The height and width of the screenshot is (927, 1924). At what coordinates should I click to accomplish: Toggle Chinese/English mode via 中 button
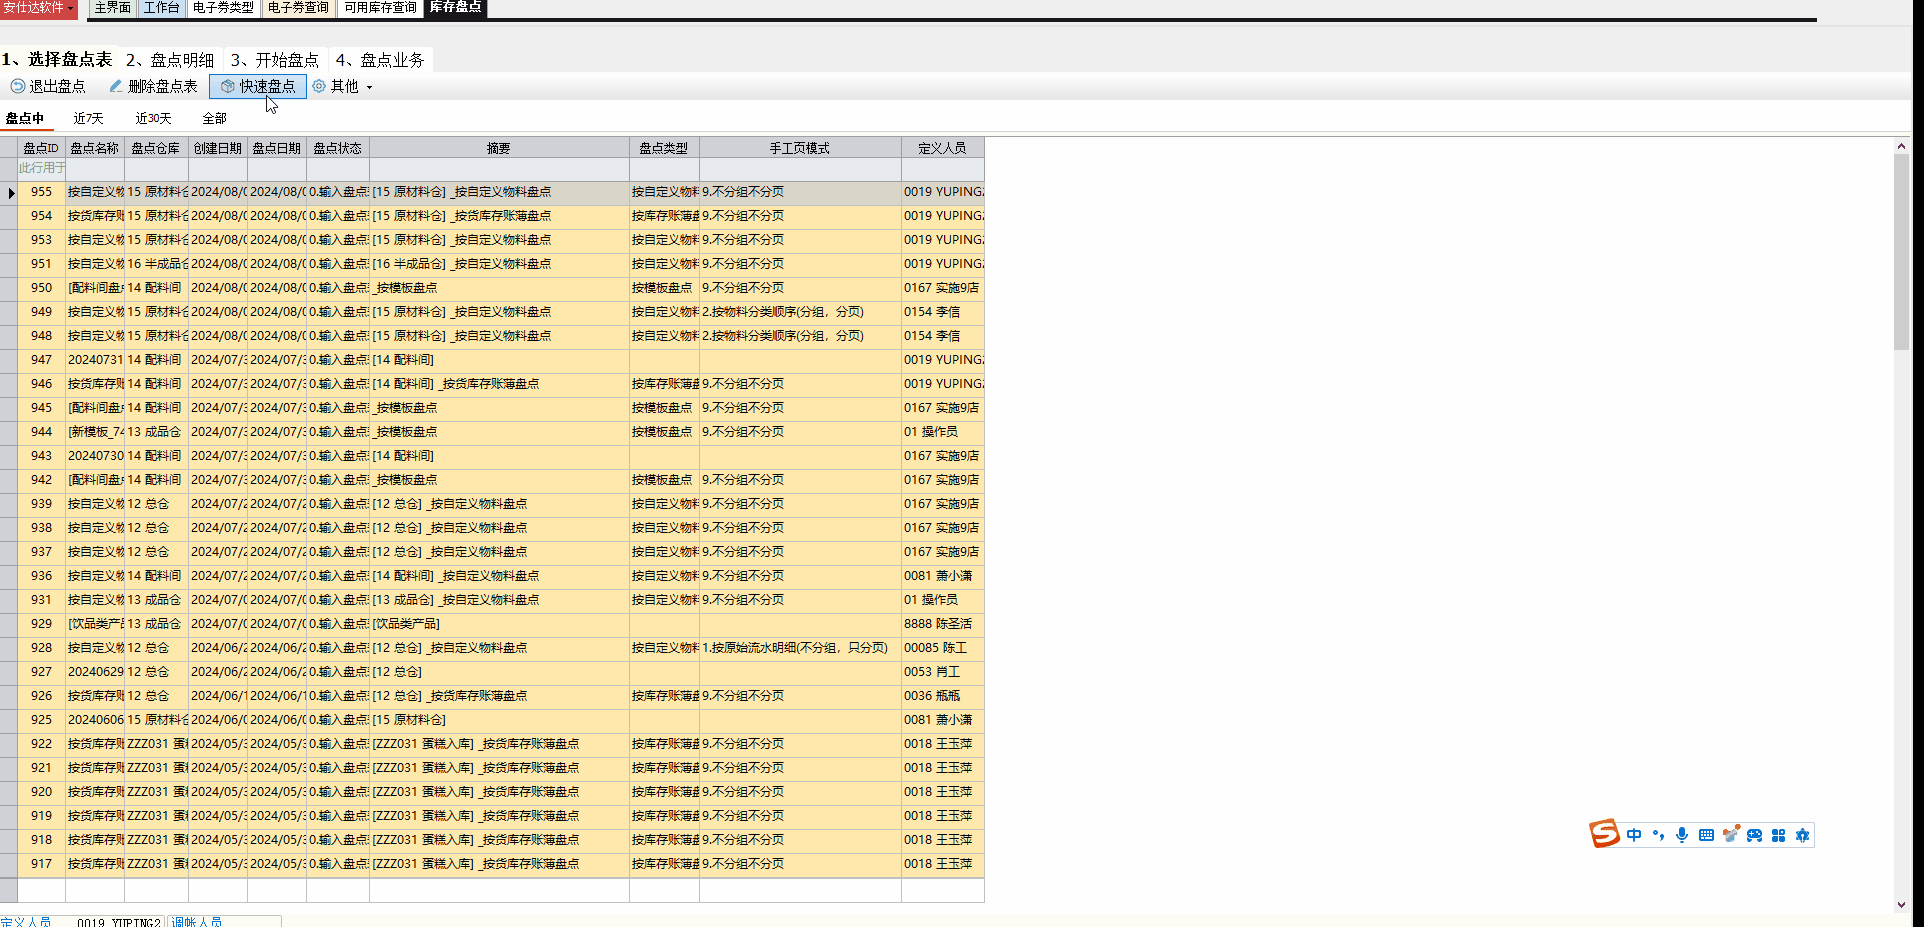(1634, 835)
